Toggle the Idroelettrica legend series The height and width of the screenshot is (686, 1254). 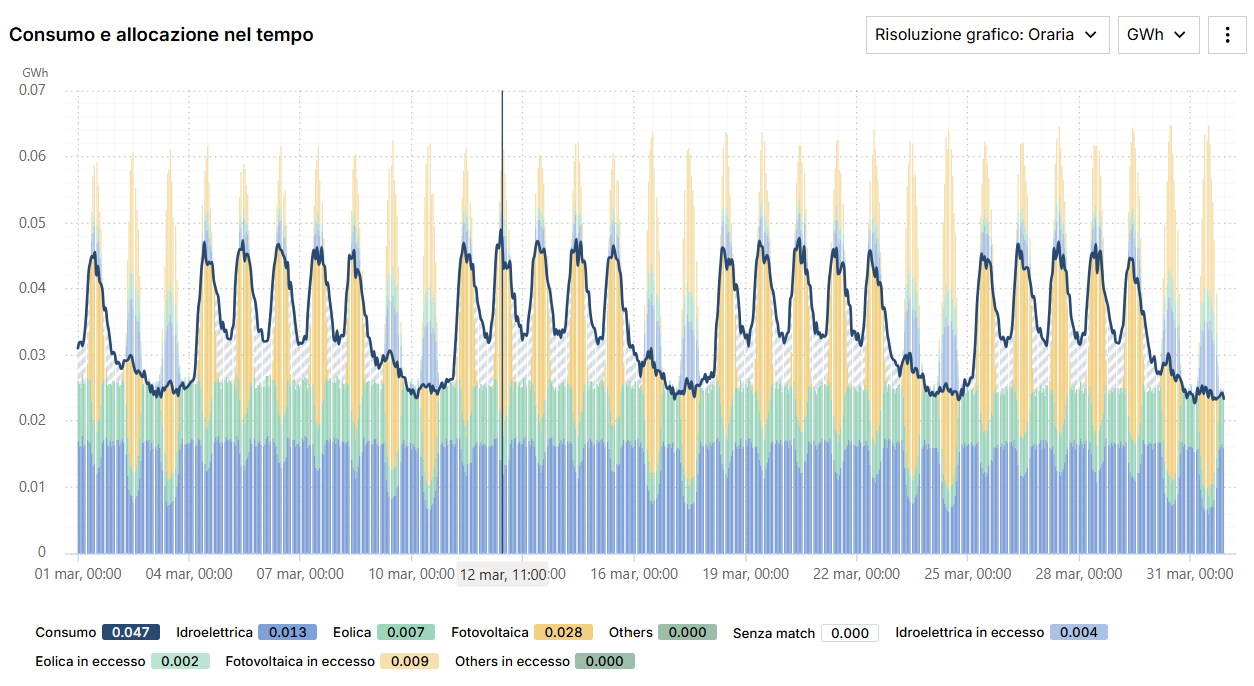pos(246,632)
